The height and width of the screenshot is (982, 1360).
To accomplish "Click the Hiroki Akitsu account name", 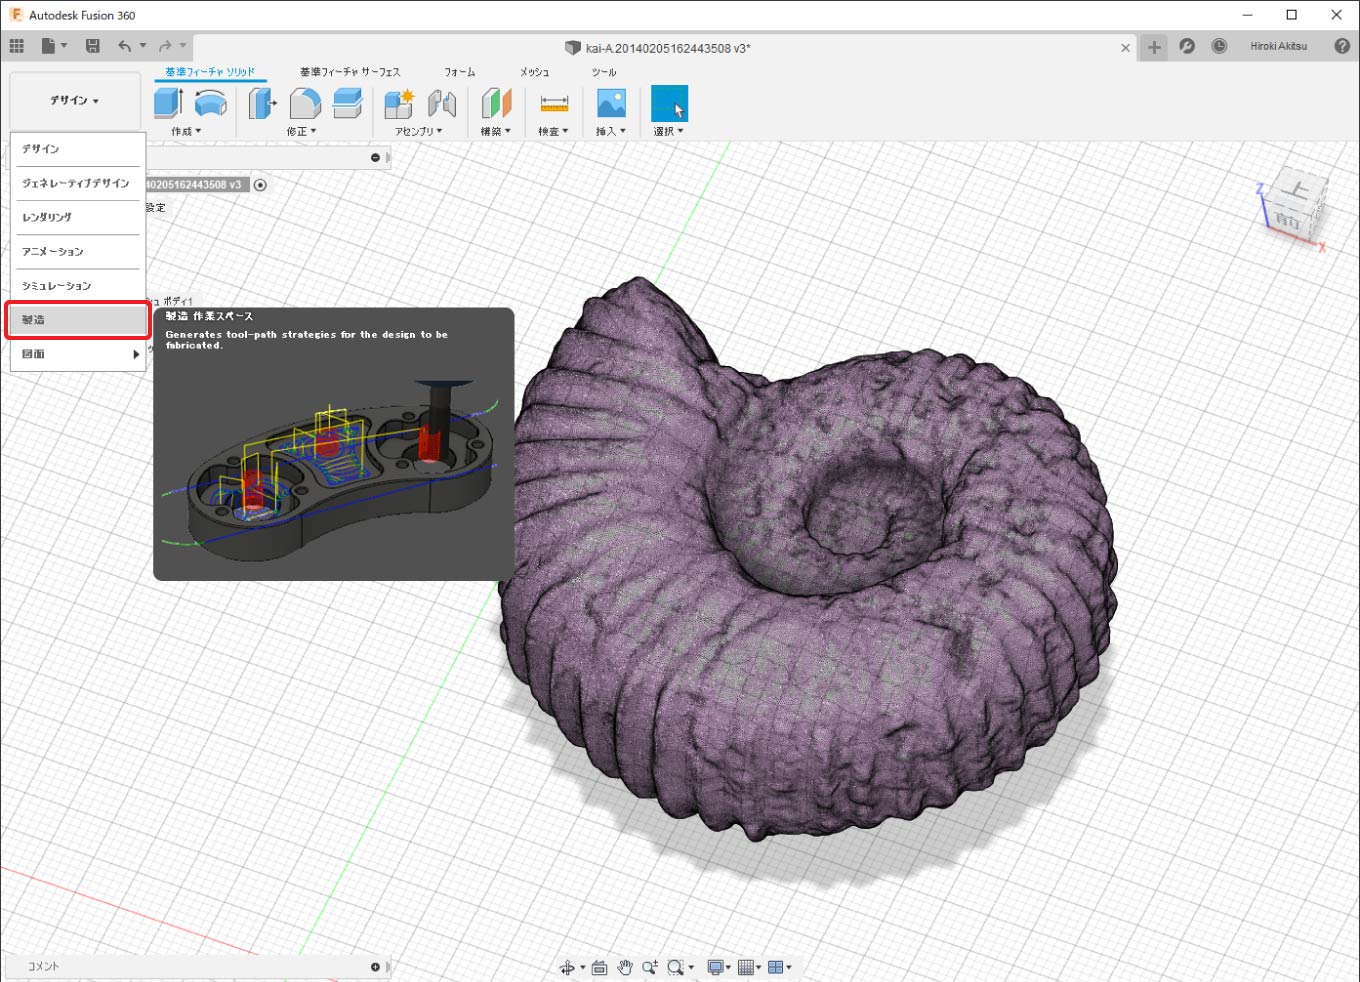I will pos(1278,46).
